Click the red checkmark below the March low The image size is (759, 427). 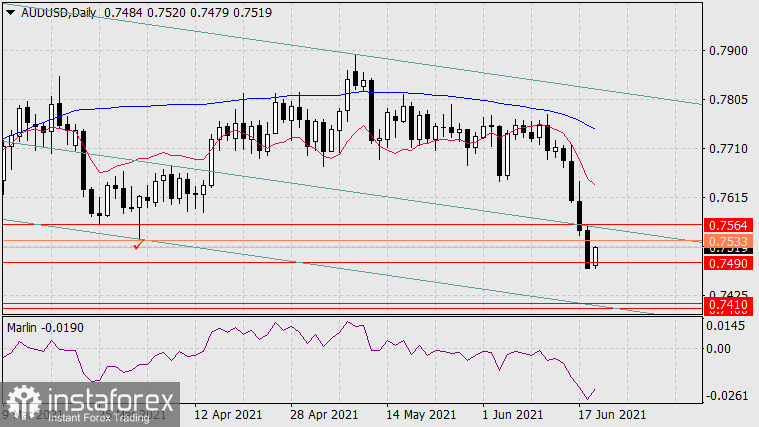(138, 245)
